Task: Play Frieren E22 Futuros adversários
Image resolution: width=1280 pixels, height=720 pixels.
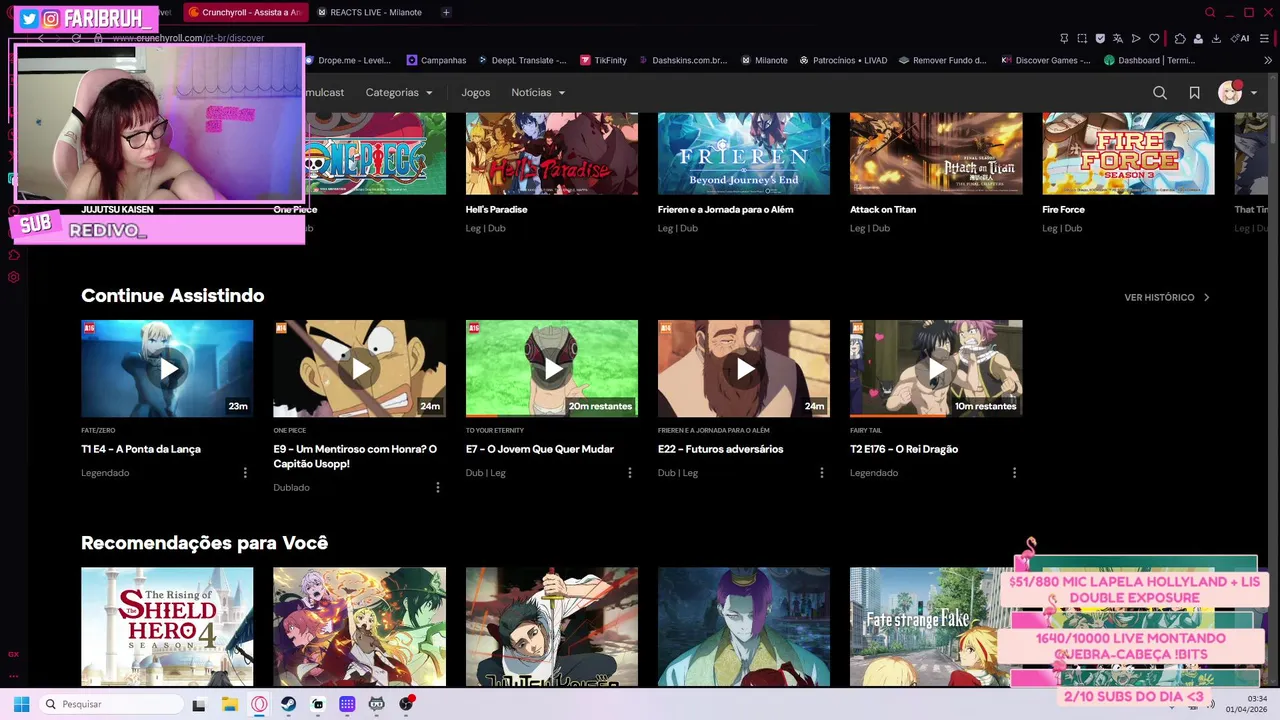Action: click(x=743, y=368)
